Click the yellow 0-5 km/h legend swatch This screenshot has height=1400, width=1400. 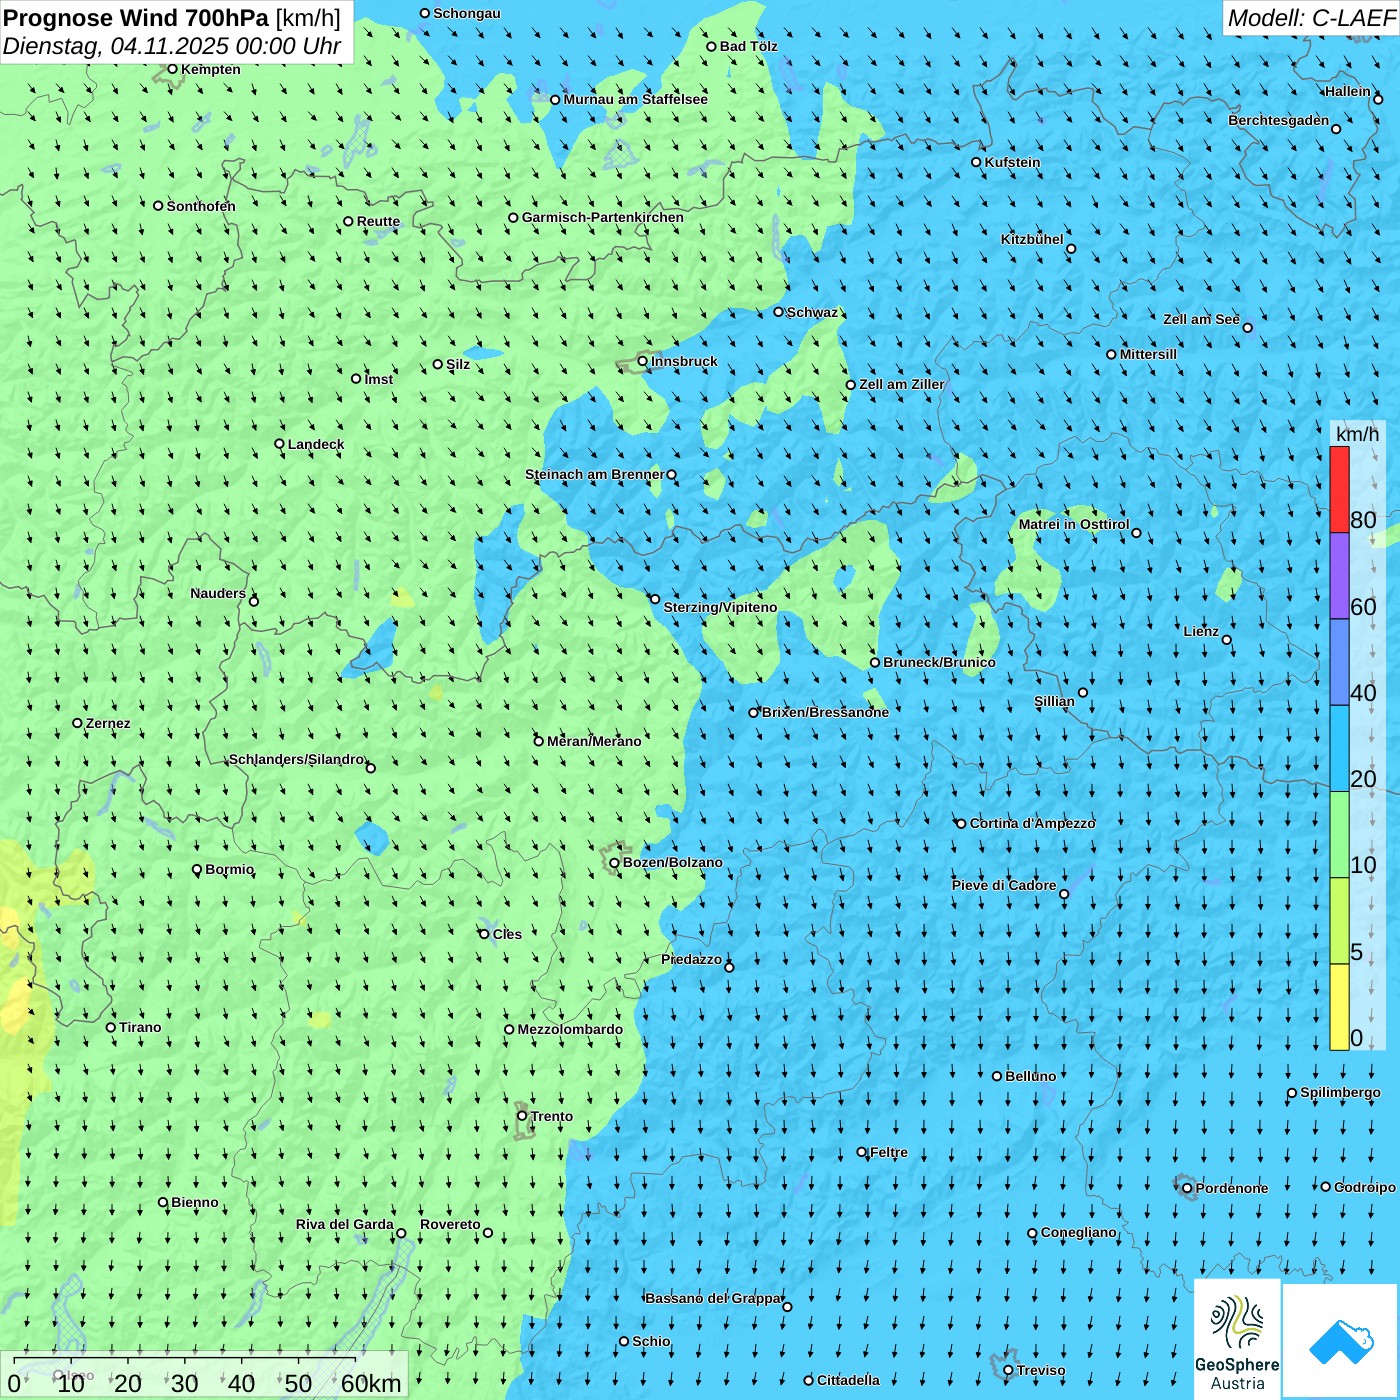click(1339, 1007)
